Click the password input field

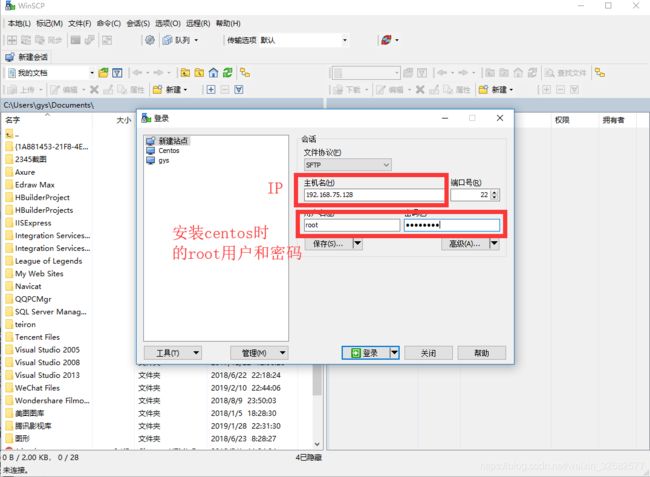(x=452, y=225)
